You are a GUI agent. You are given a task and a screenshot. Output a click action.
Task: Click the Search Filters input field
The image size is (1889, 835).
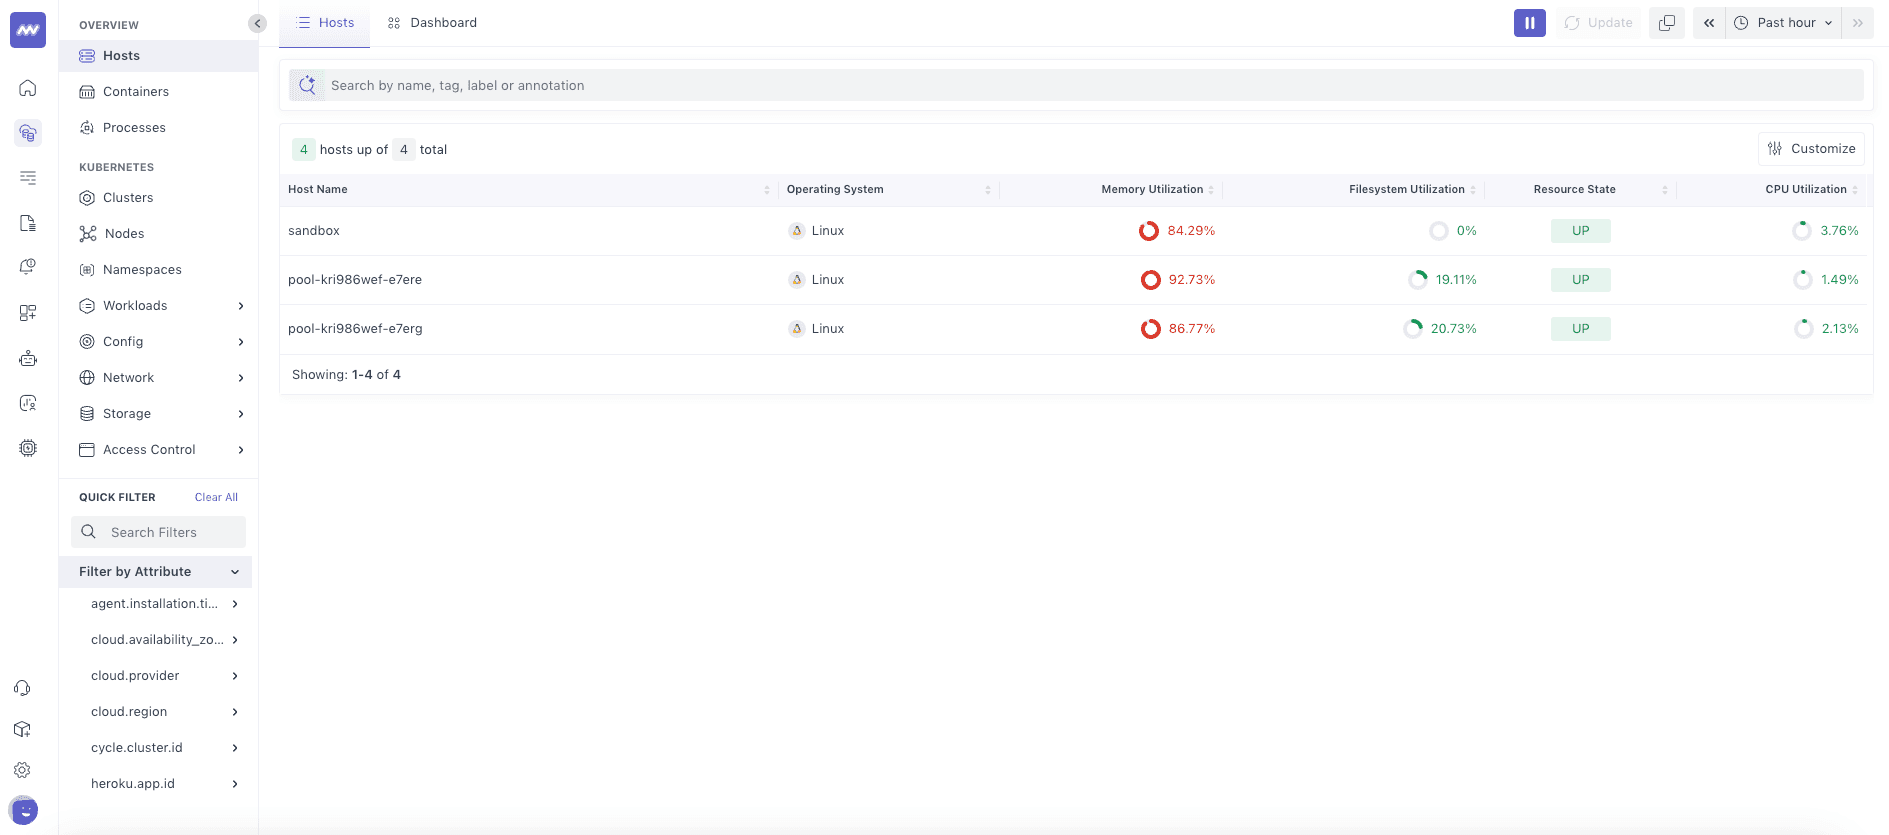(x=160, y=532)
